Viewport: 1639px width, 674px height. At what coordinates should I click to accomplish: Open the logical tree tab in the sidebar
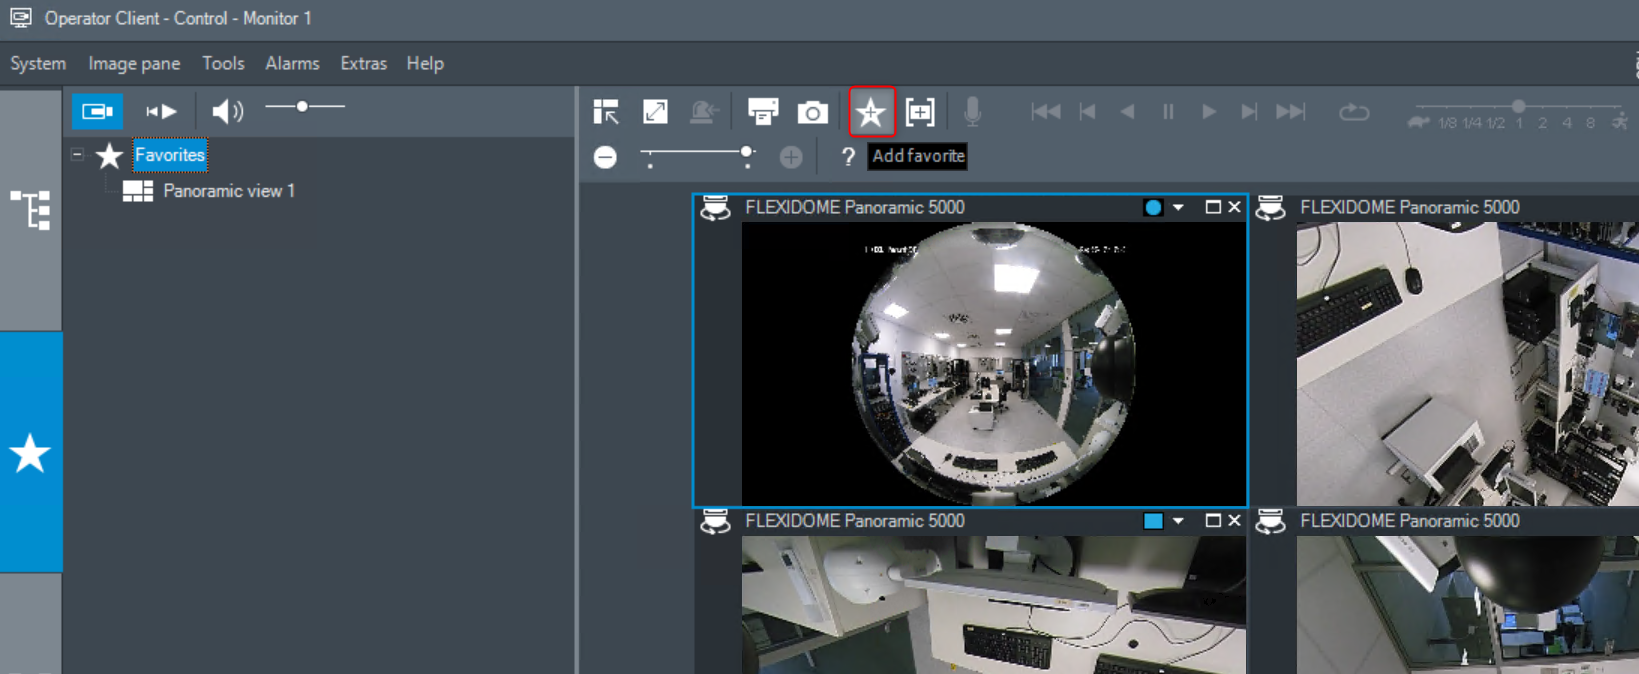[30, 210]
